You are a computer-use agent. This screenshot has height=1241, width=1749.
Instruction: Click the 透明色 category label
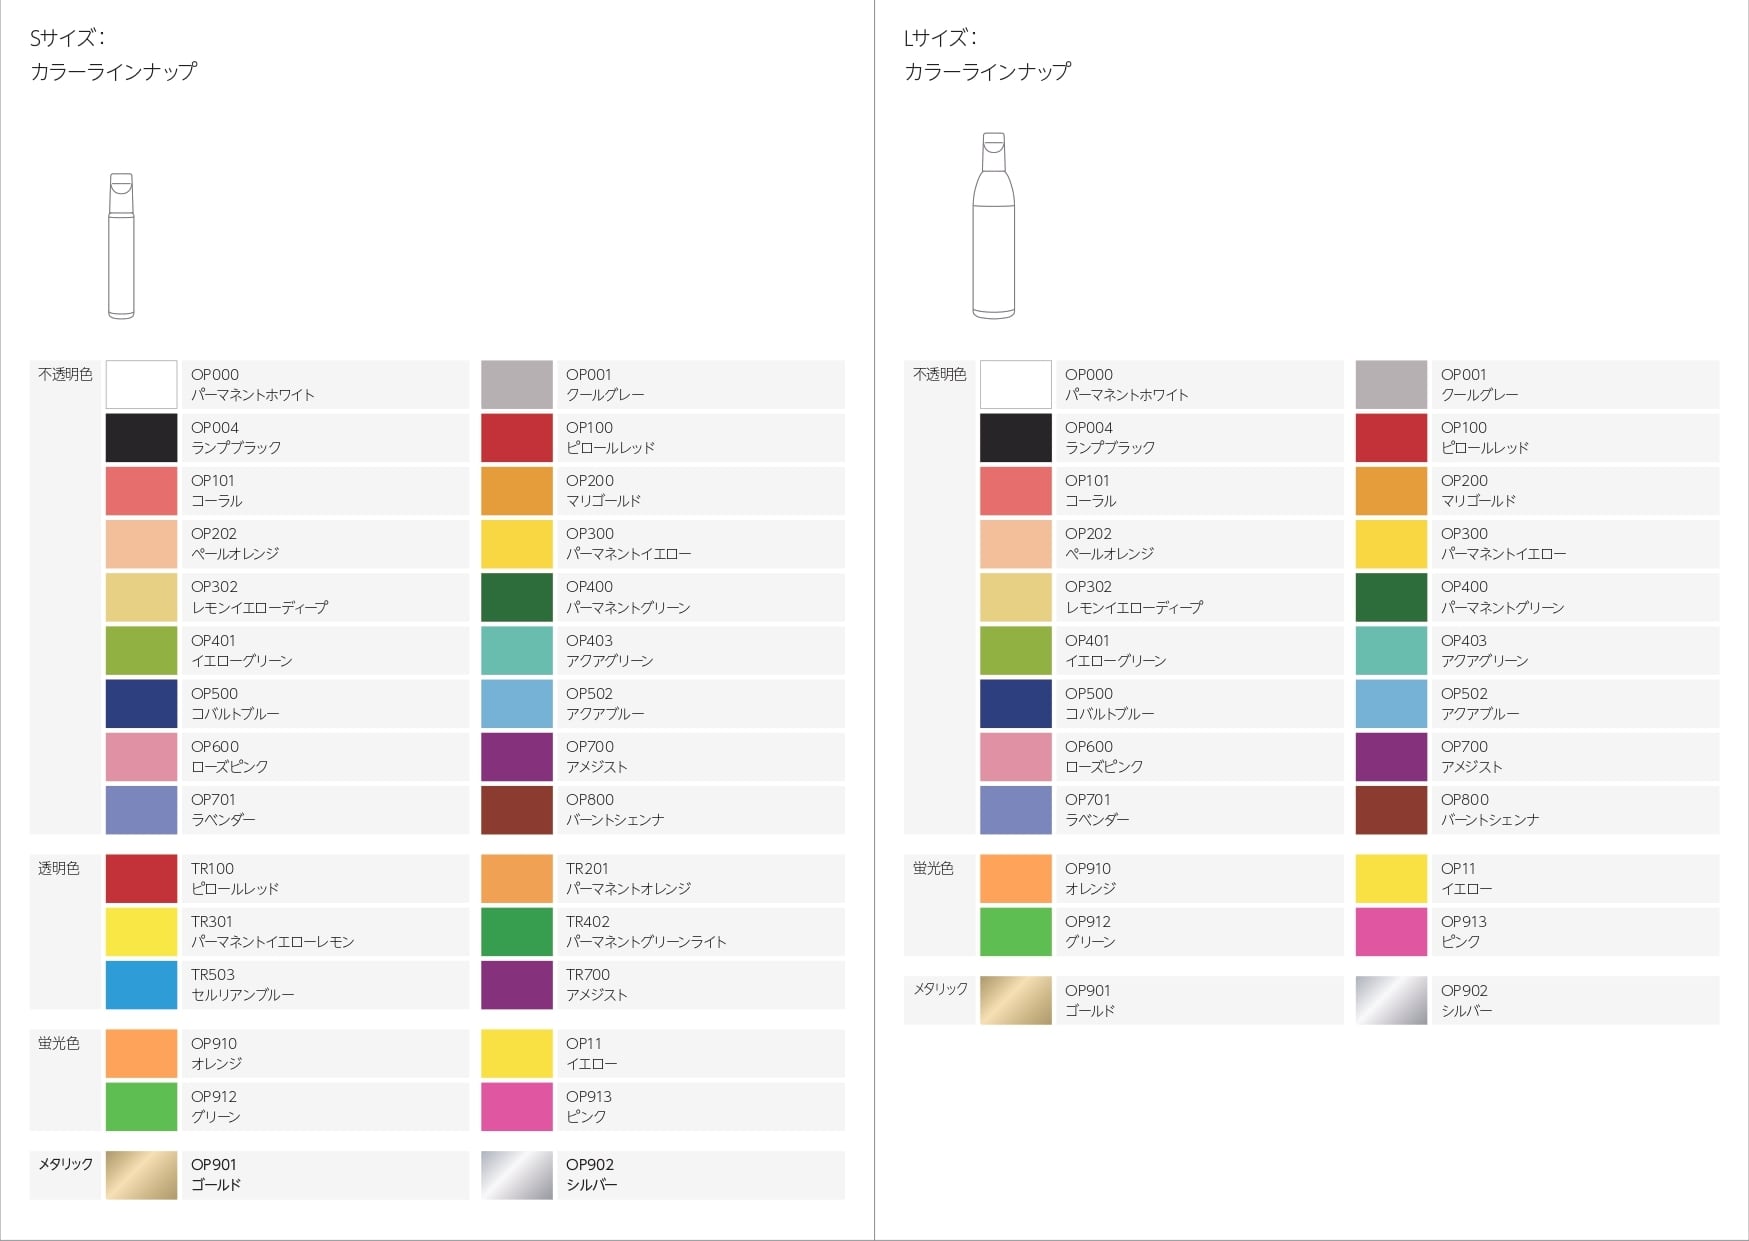(59, 868)
